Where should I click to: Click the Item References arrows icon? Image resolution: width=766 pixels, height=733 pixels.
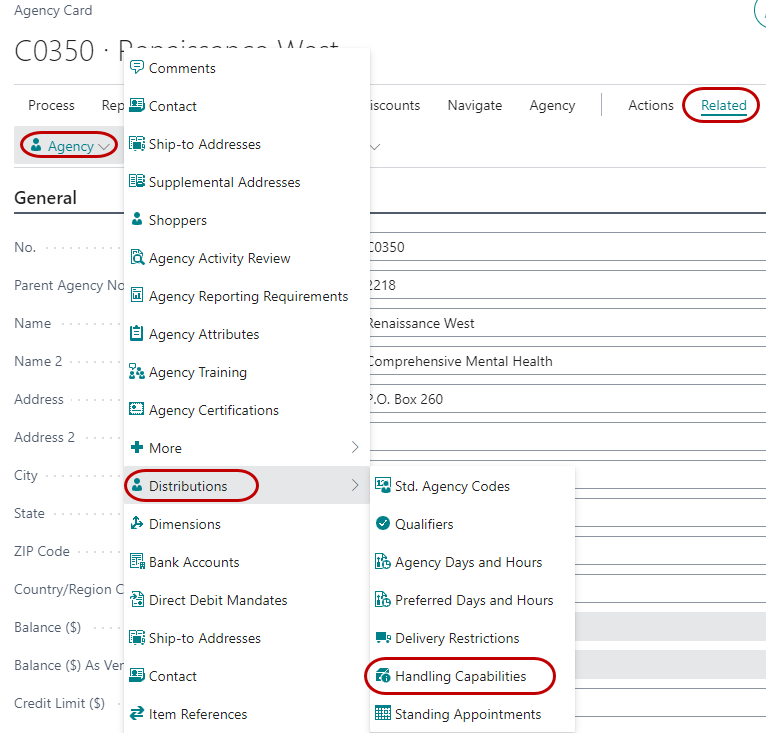tap(137, 714)
